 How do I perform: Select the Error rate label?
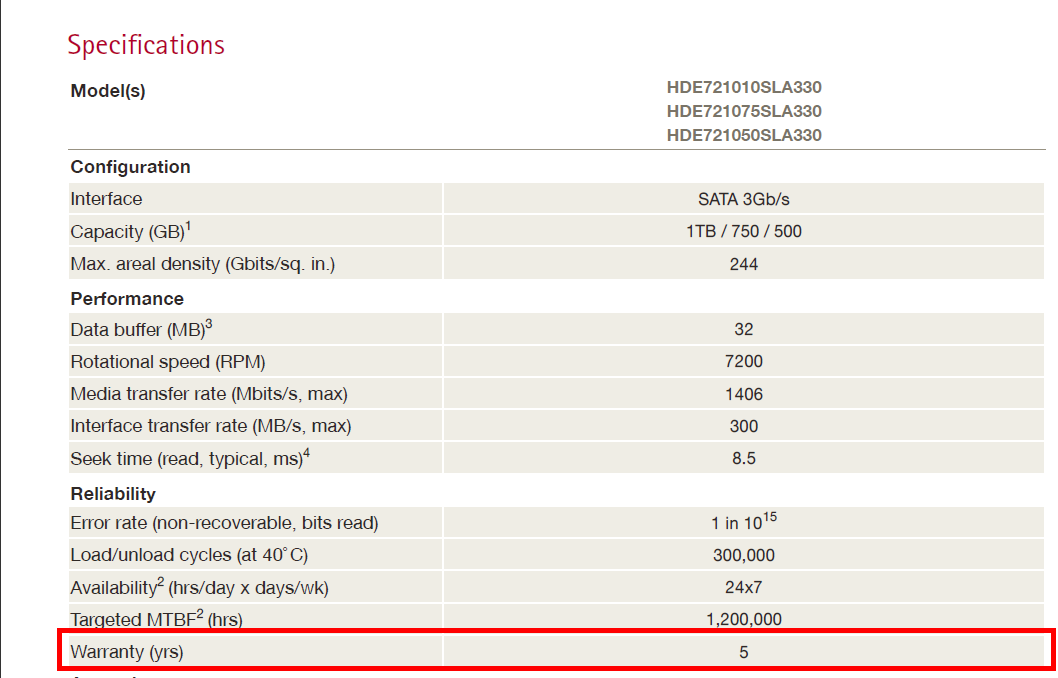225,524
